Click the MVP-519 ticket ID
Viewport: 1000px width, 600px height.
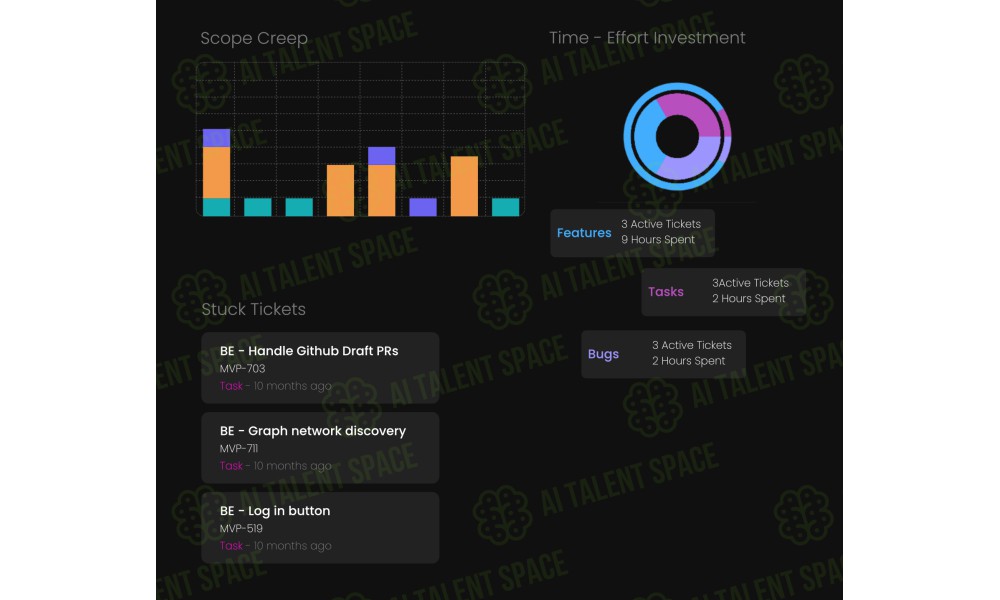tap(241, 528)
